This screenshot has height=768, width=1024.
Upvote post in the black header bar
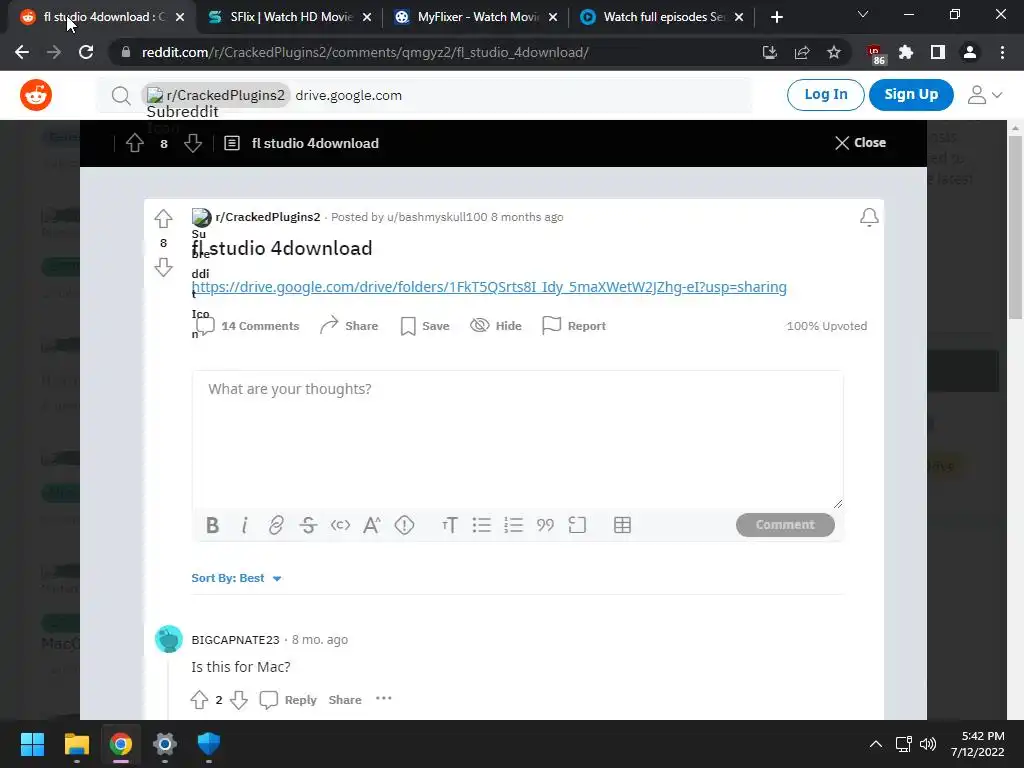(x=135, y=143)
